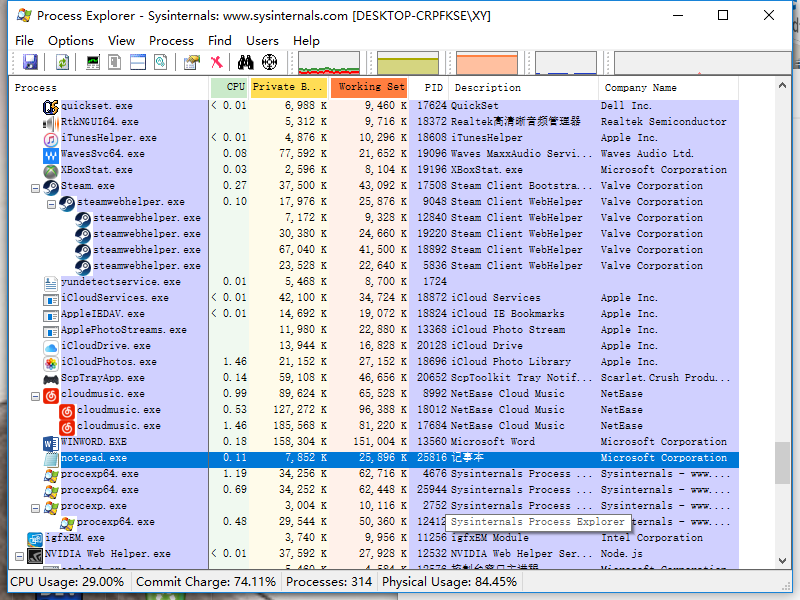800x600 pixels.
Task: Click the Processes: 314 status entry
Action: point(329,582)
